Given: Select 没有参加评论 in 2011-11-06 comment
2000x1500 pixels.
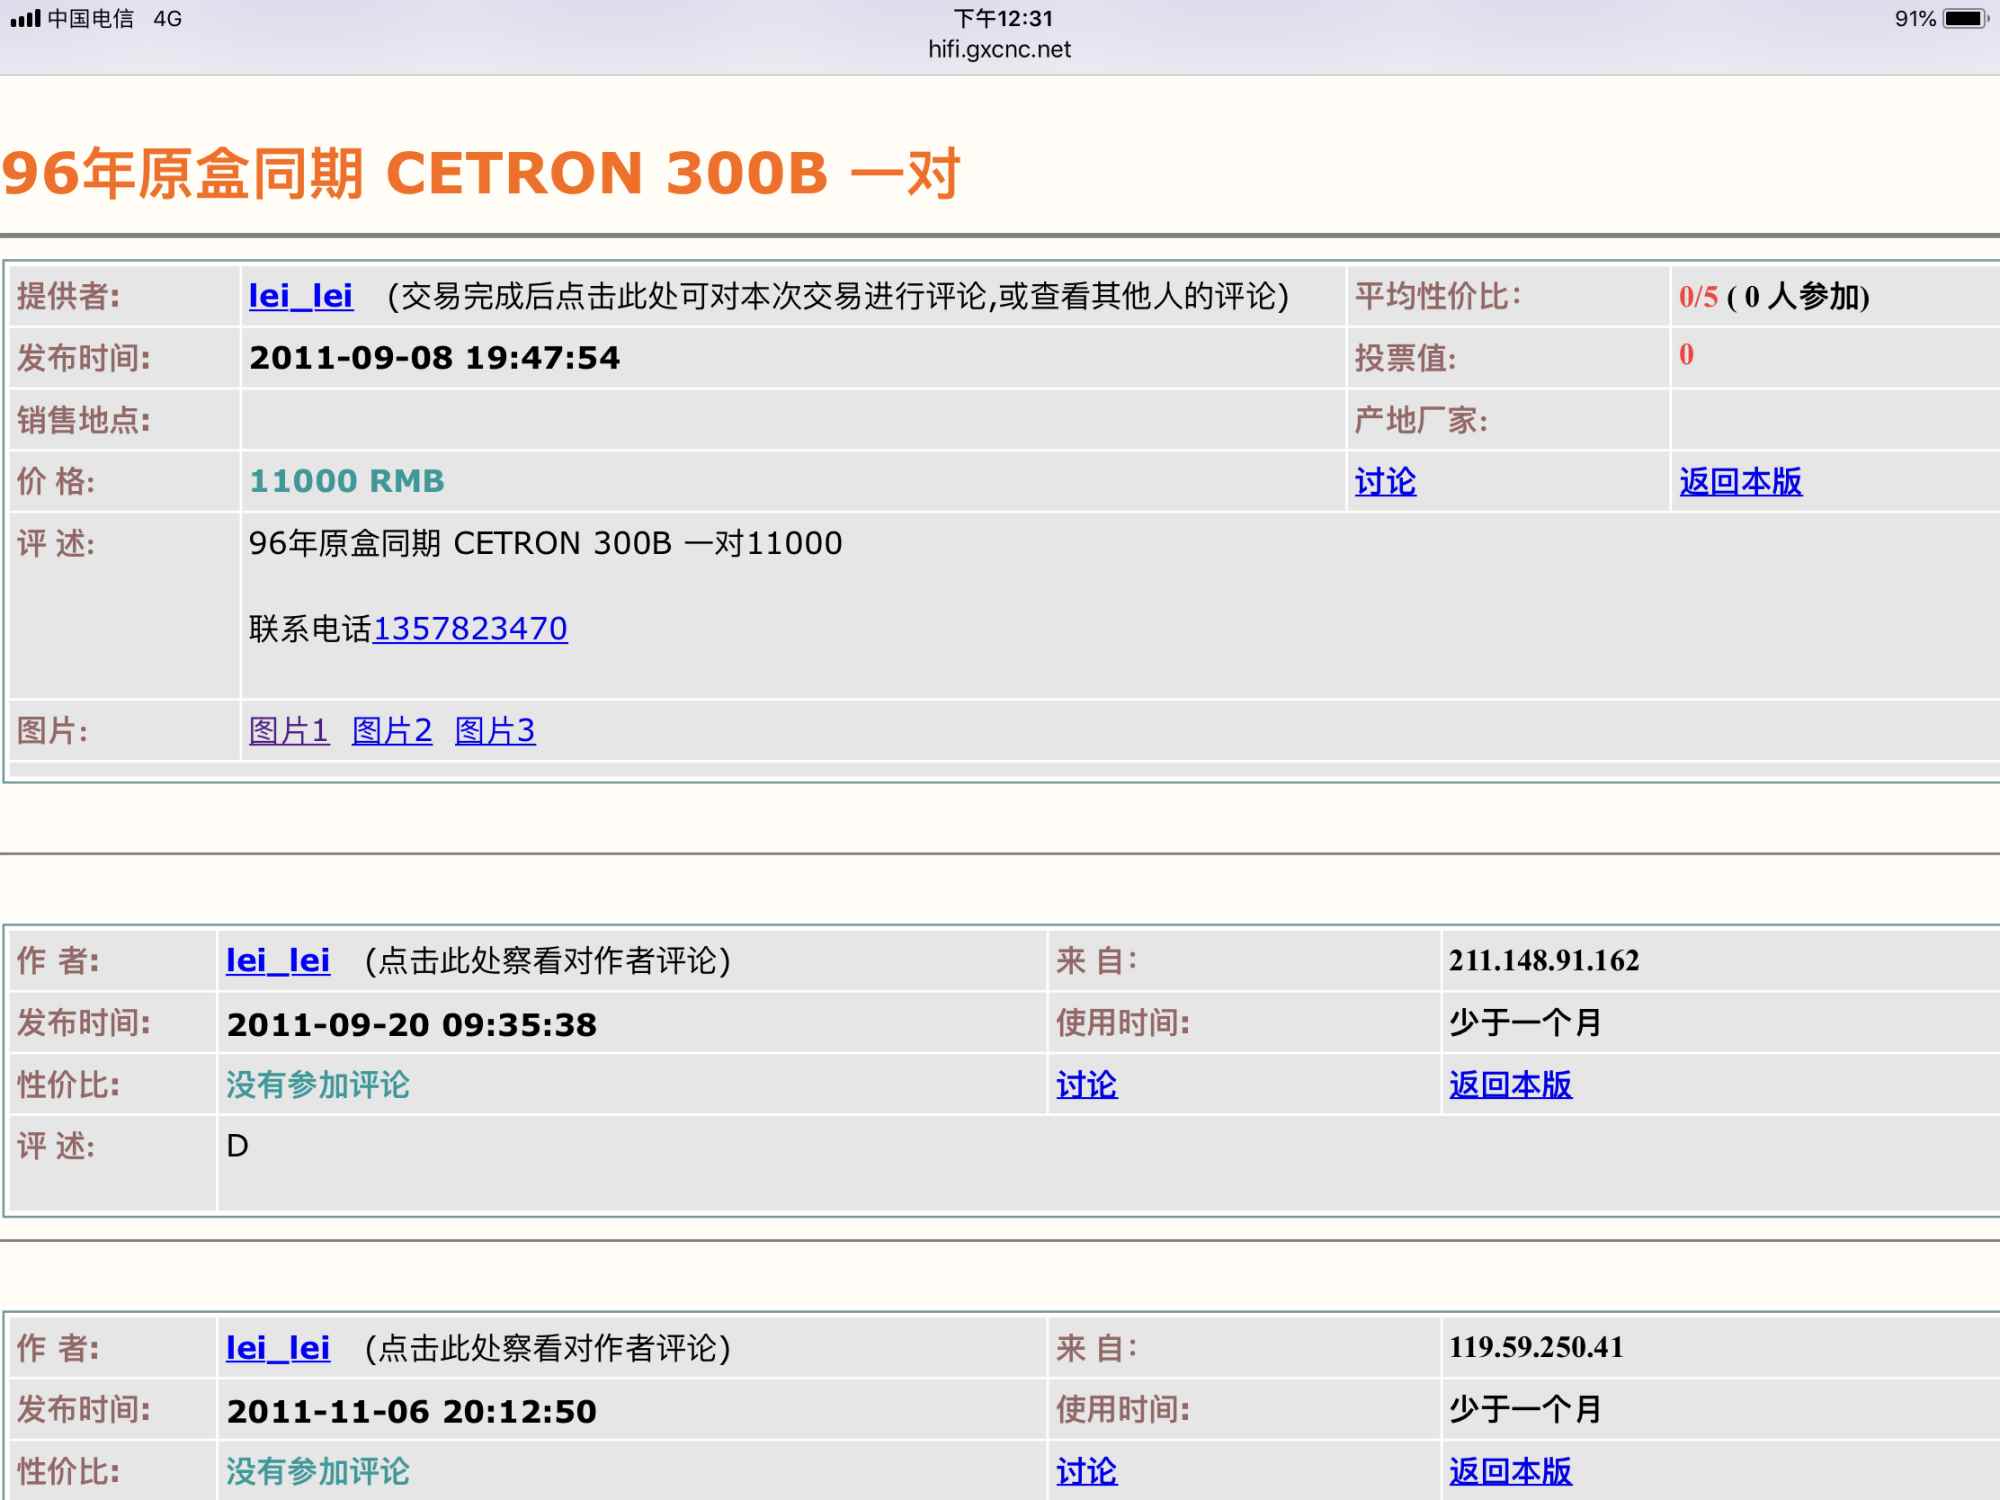Looking at the screenshot, I should pos(318,1471).
